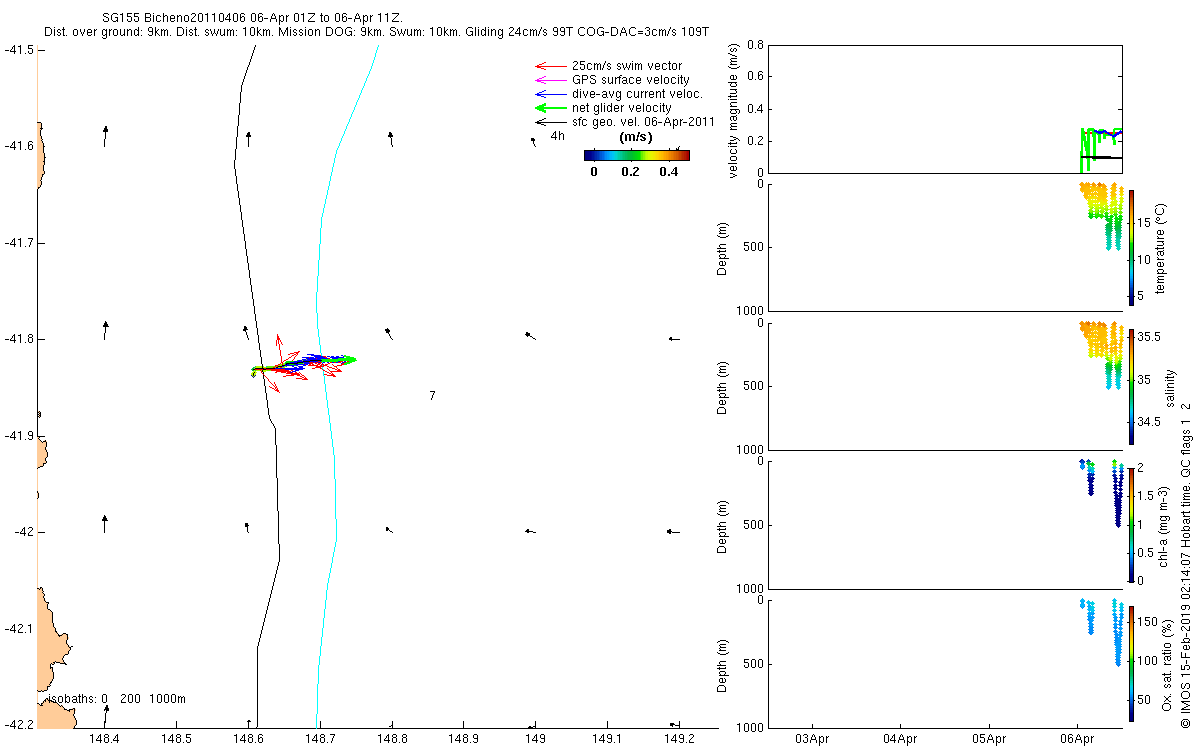Click the '-42.2' latitude tick label
The image size is (1200, 750).
(19, 725)
